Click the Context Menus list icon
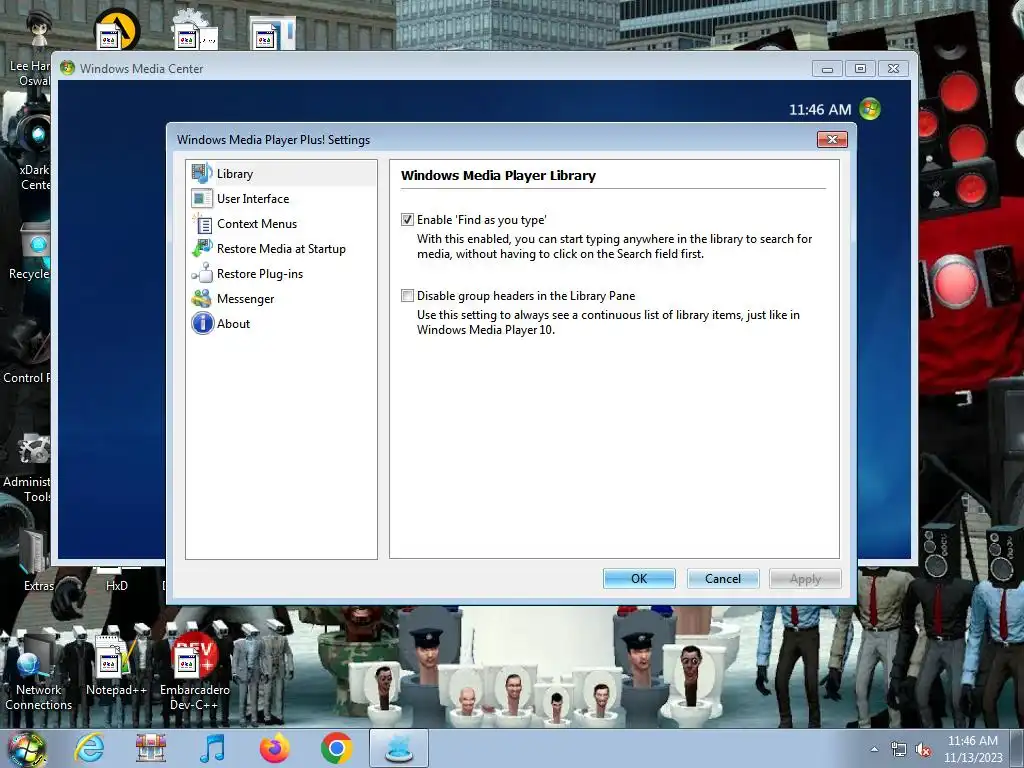The image size is (1024, 768). (x=202, y=224)
